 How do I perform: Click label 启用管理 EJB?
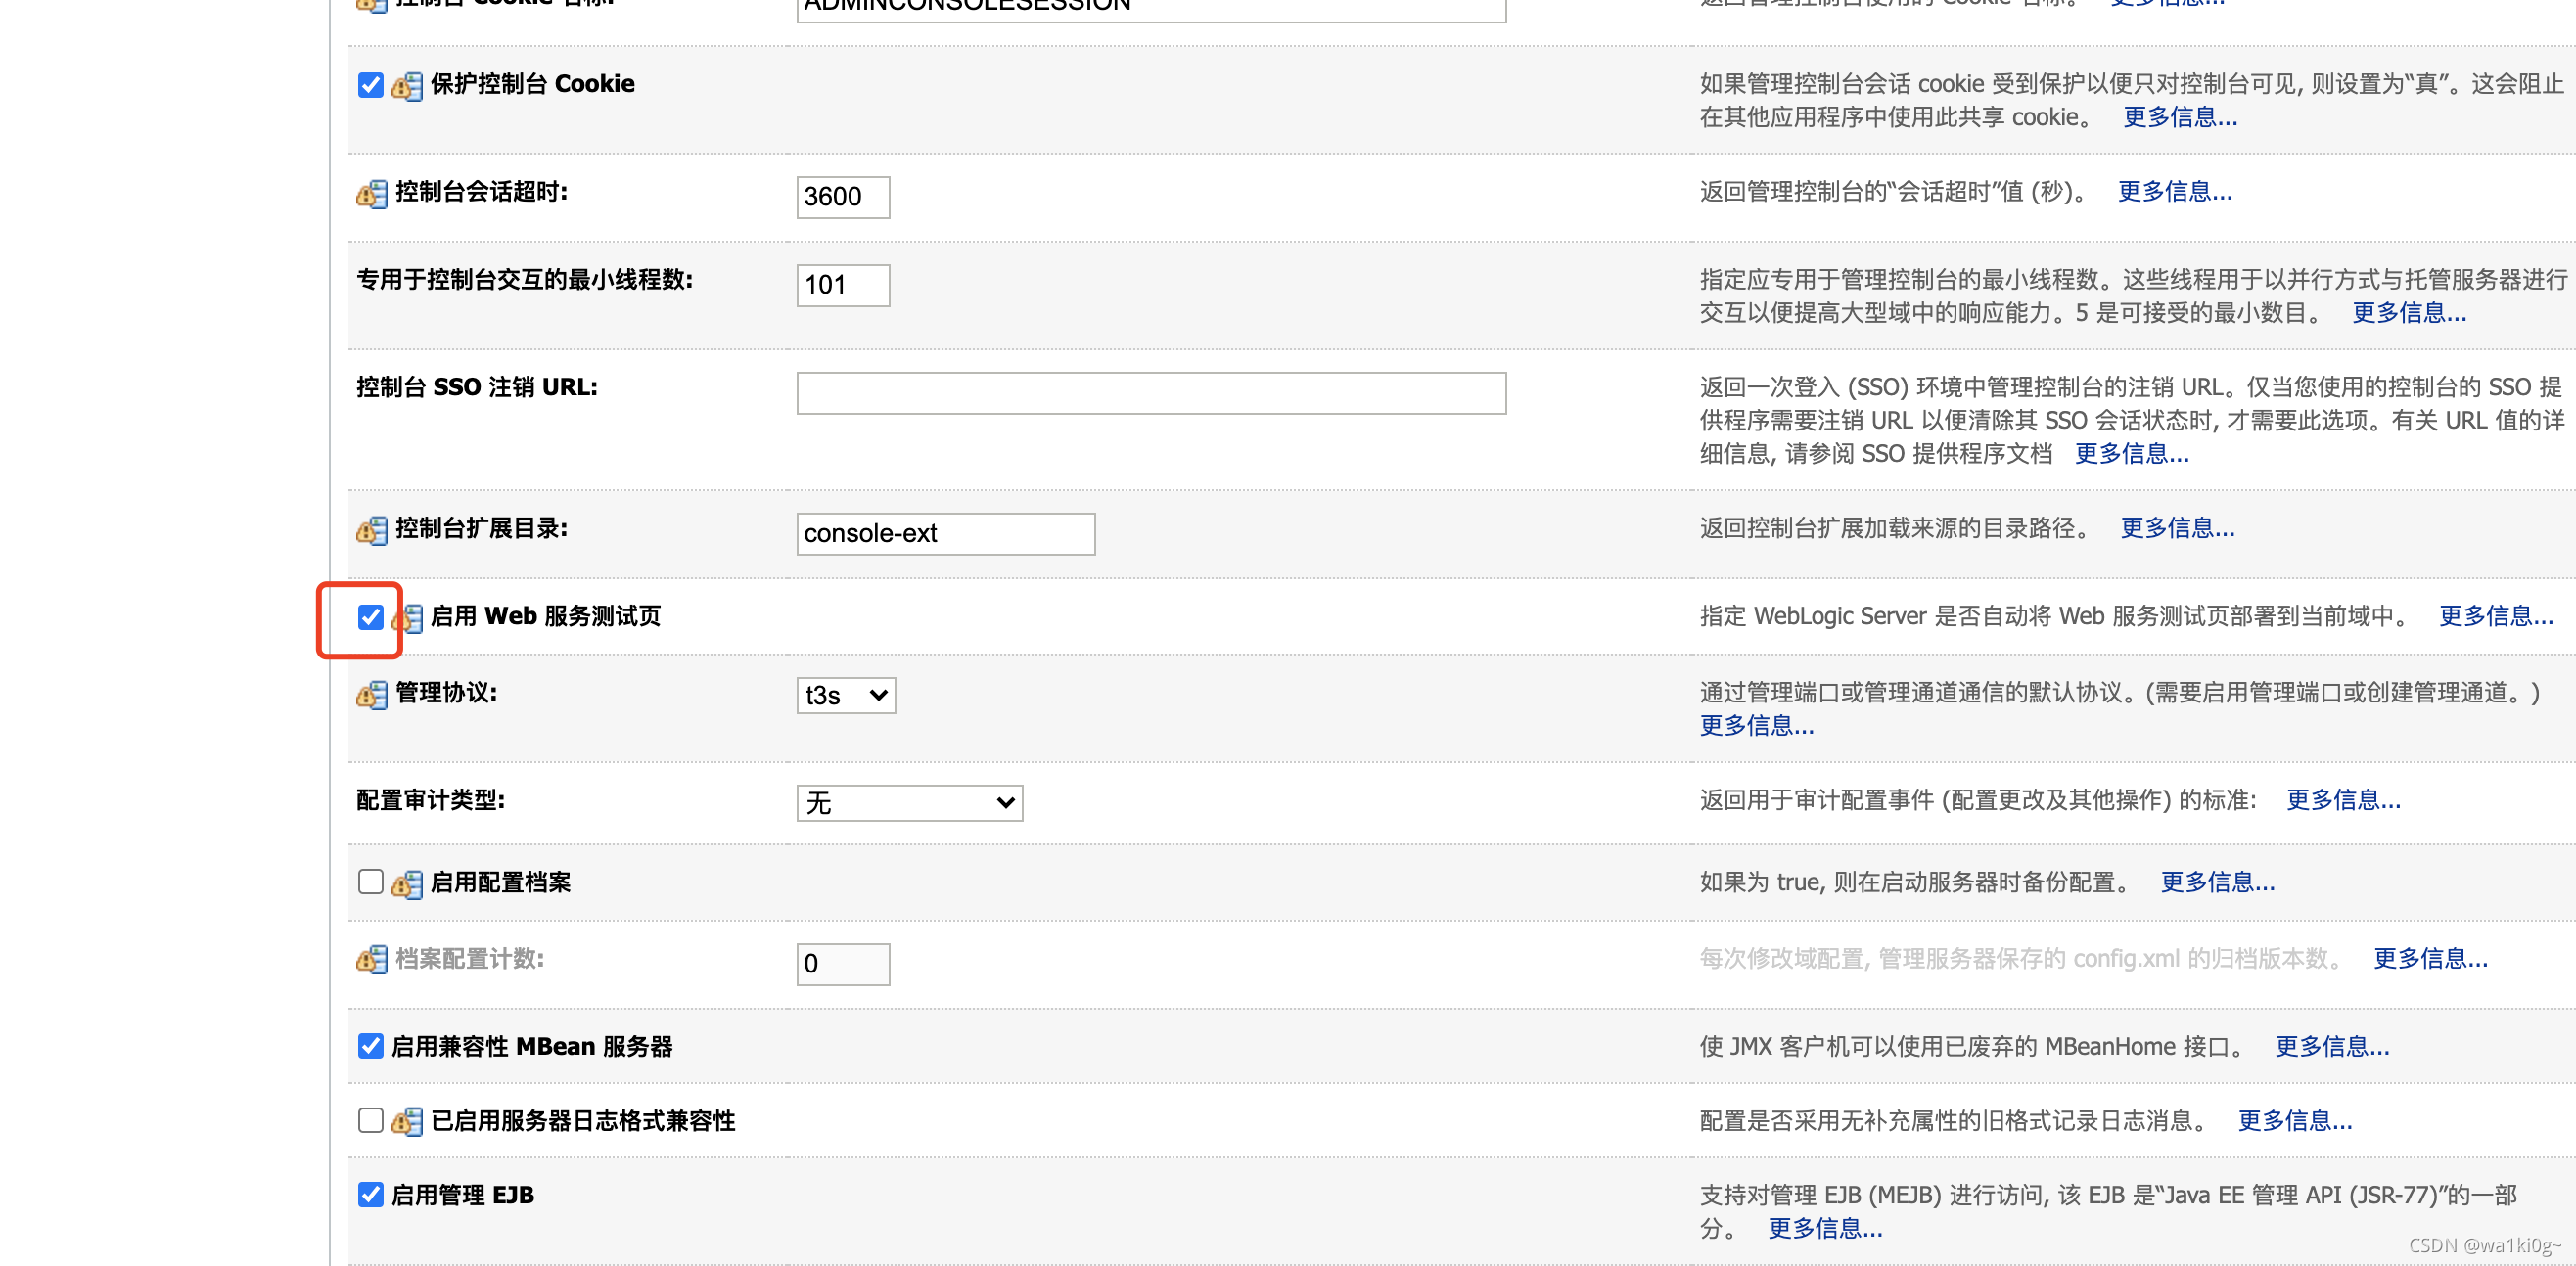pos(462,1195)
